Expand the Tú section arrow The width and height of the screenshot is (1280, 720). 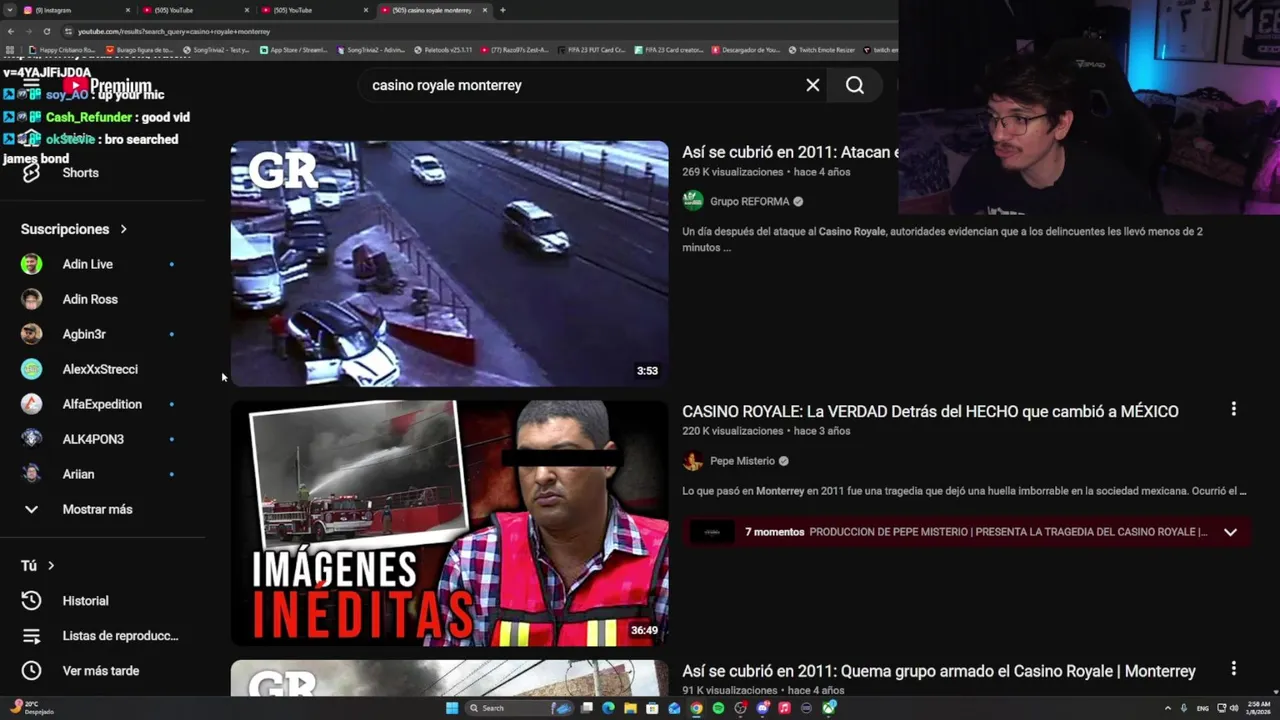coord(51,566)
